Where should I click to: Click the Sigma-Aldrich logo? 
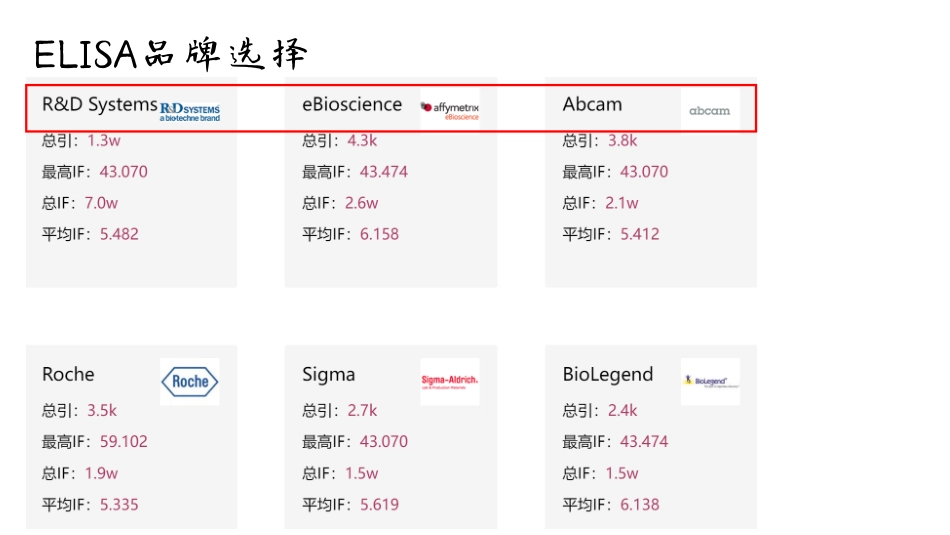(450, 381)
